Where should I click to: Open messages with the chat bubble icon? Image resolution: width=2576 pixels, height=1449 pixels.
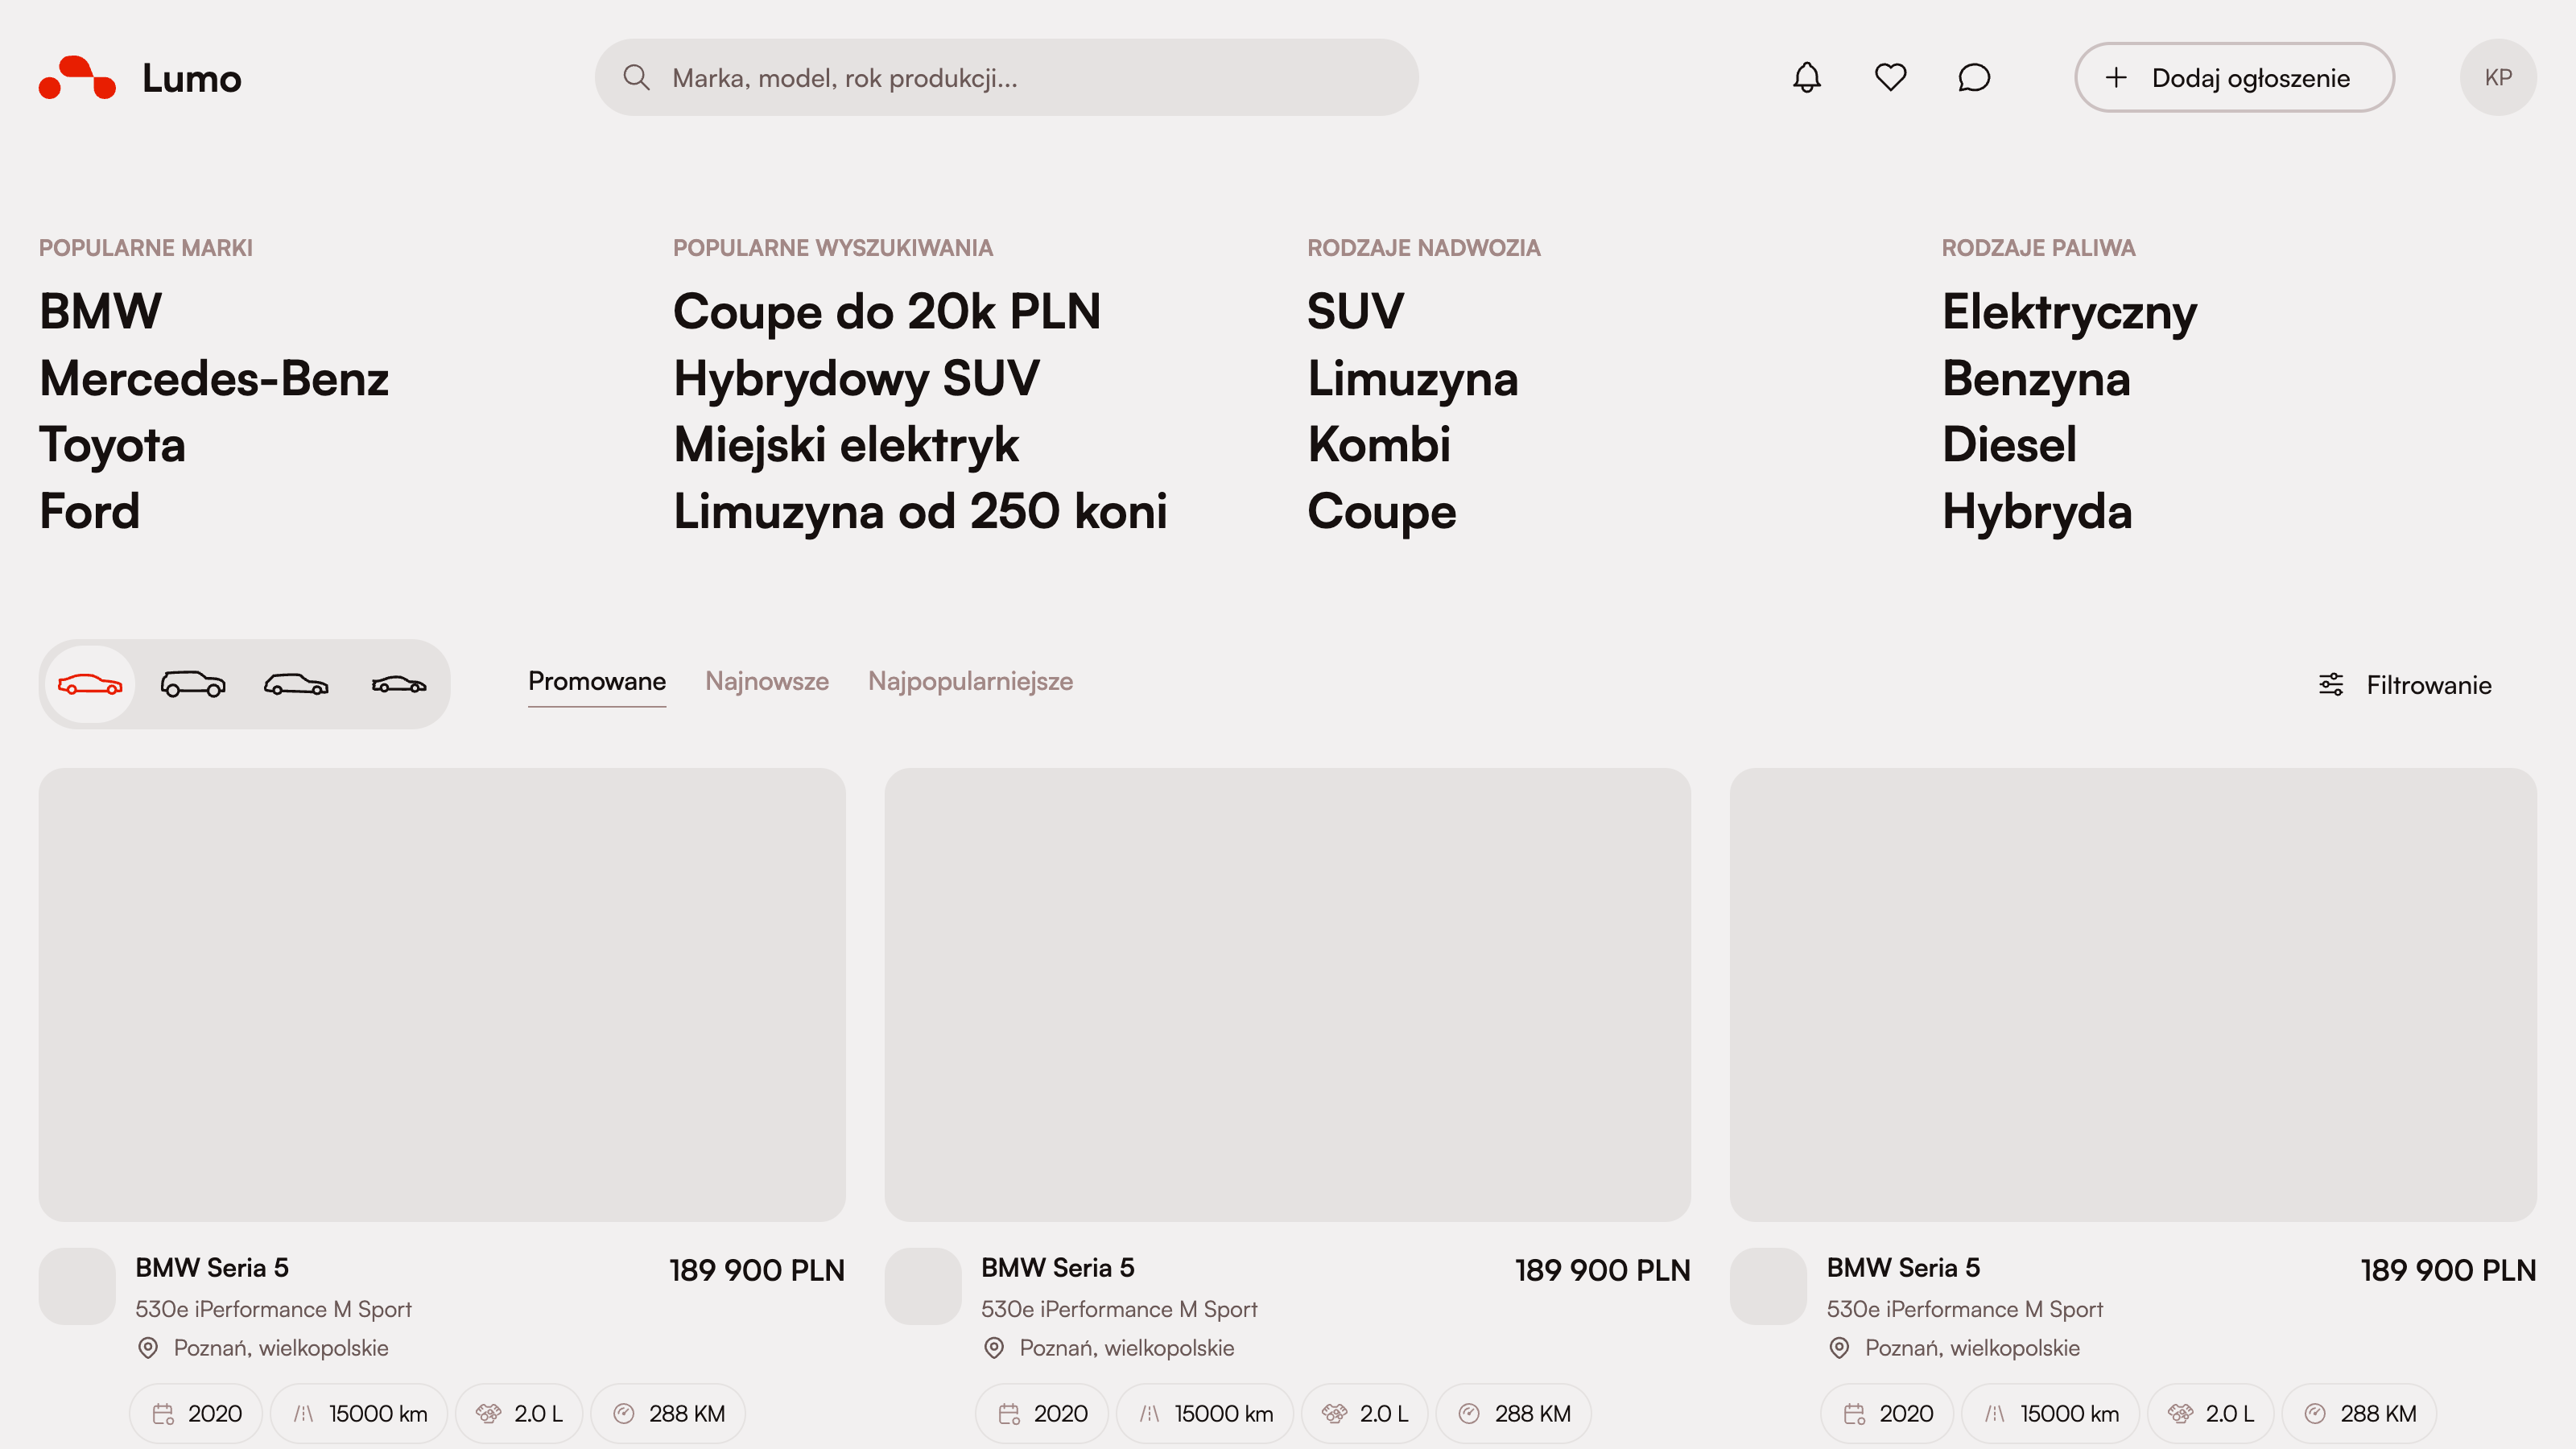click(x=1974, y=77)
